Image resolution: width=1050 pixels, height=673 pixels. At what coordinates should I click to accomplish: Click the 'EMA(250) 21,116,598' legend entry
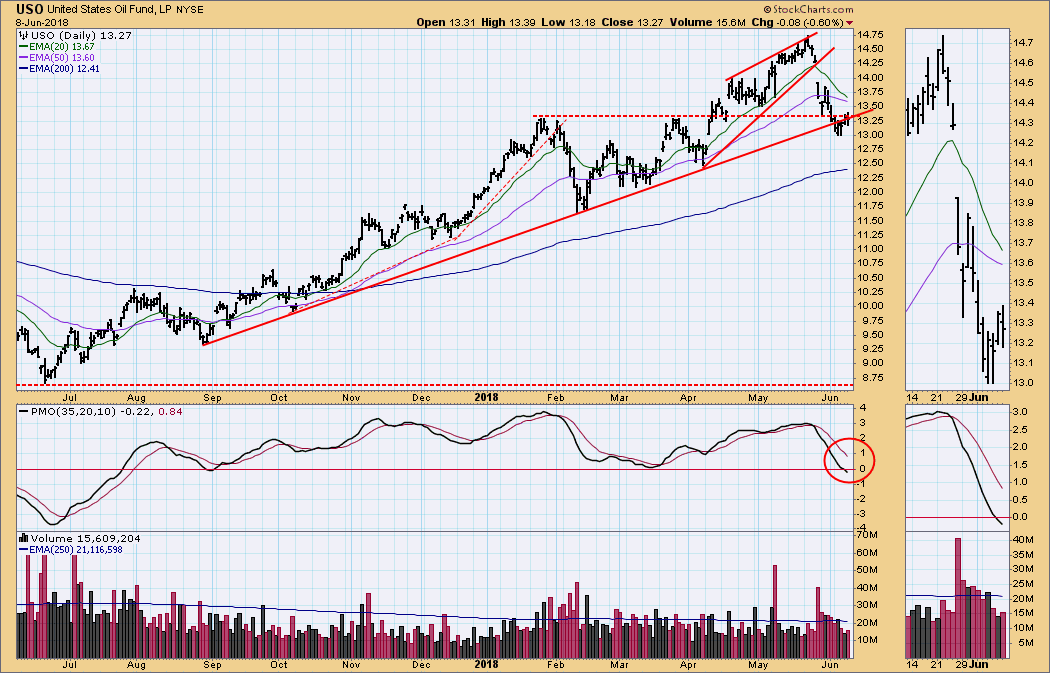pos(76,549)
